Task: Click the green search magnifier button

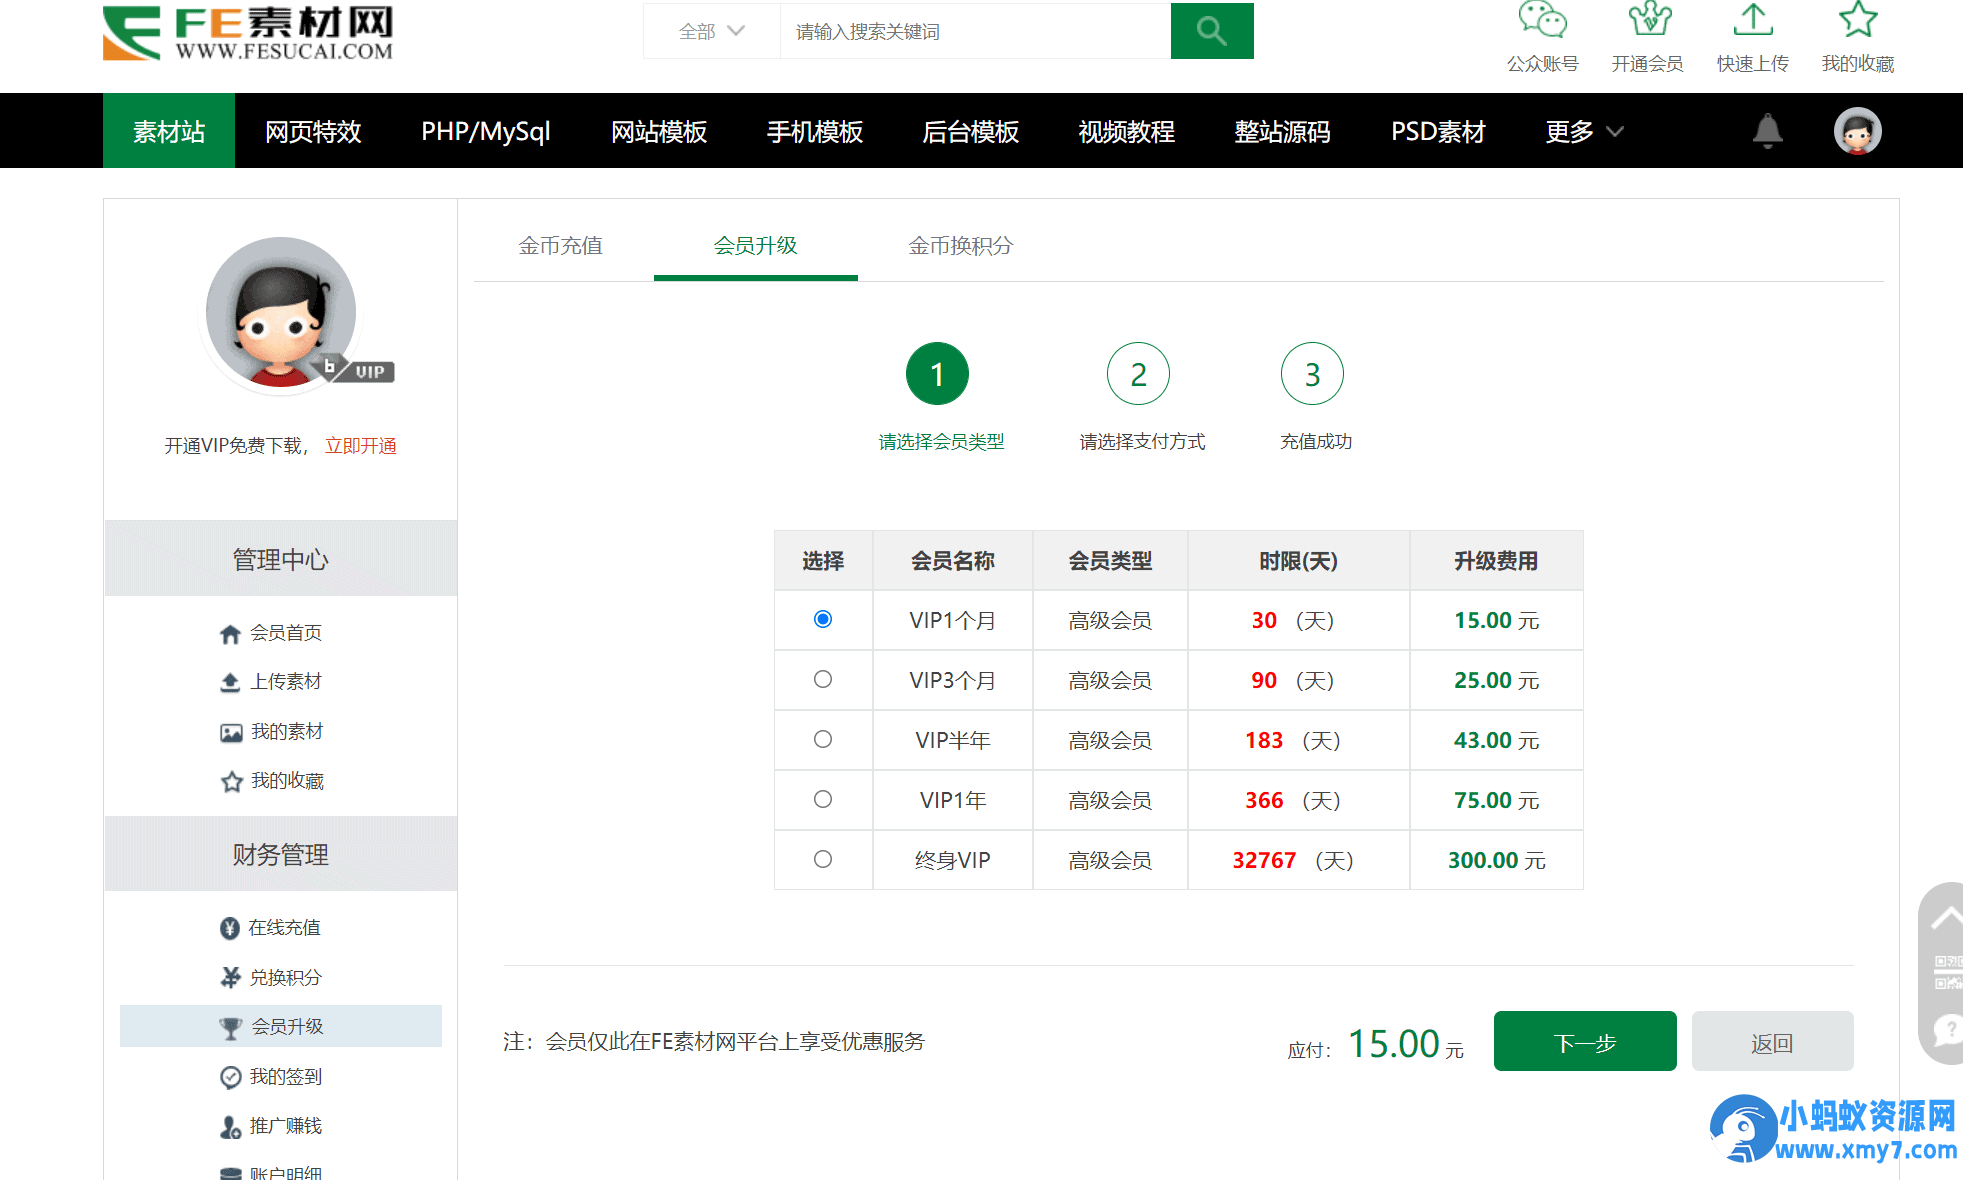Action: [1211, 31]
